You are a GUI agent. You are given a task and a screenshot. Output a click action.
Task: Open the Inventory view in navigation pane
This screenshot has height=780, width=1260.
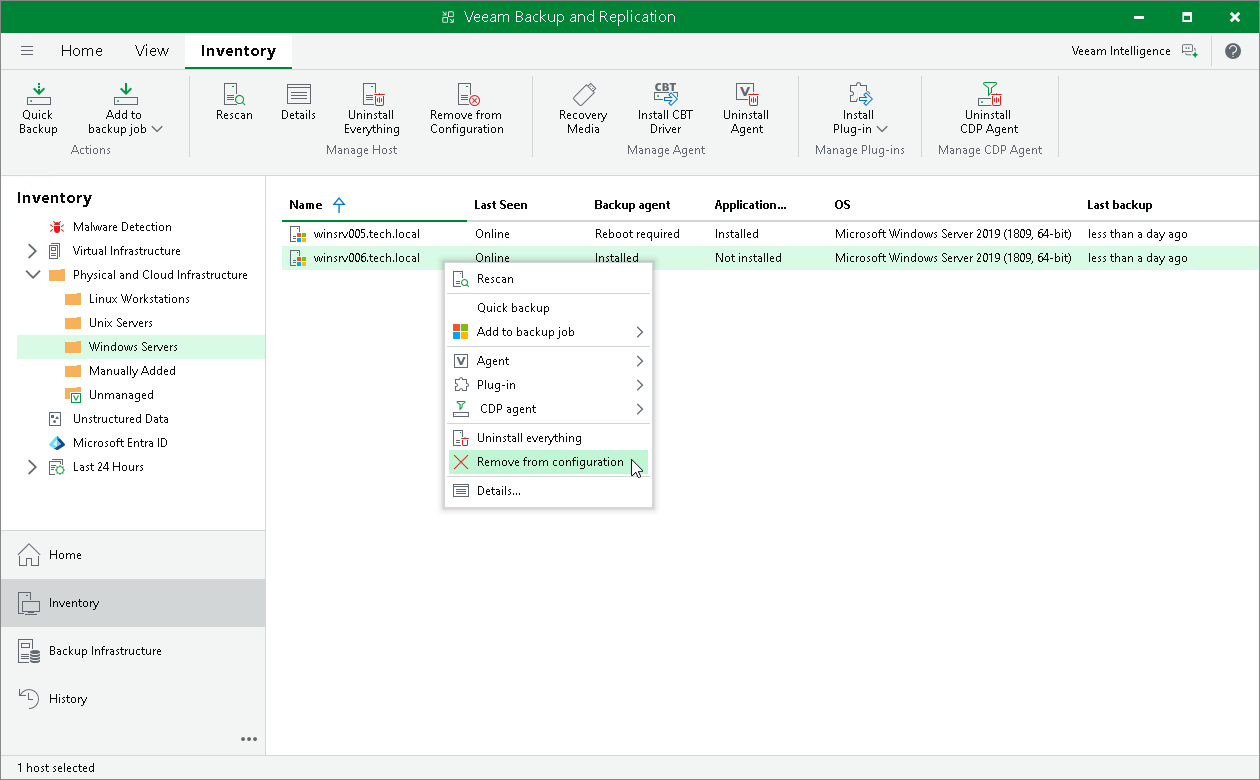coord(133,603)
